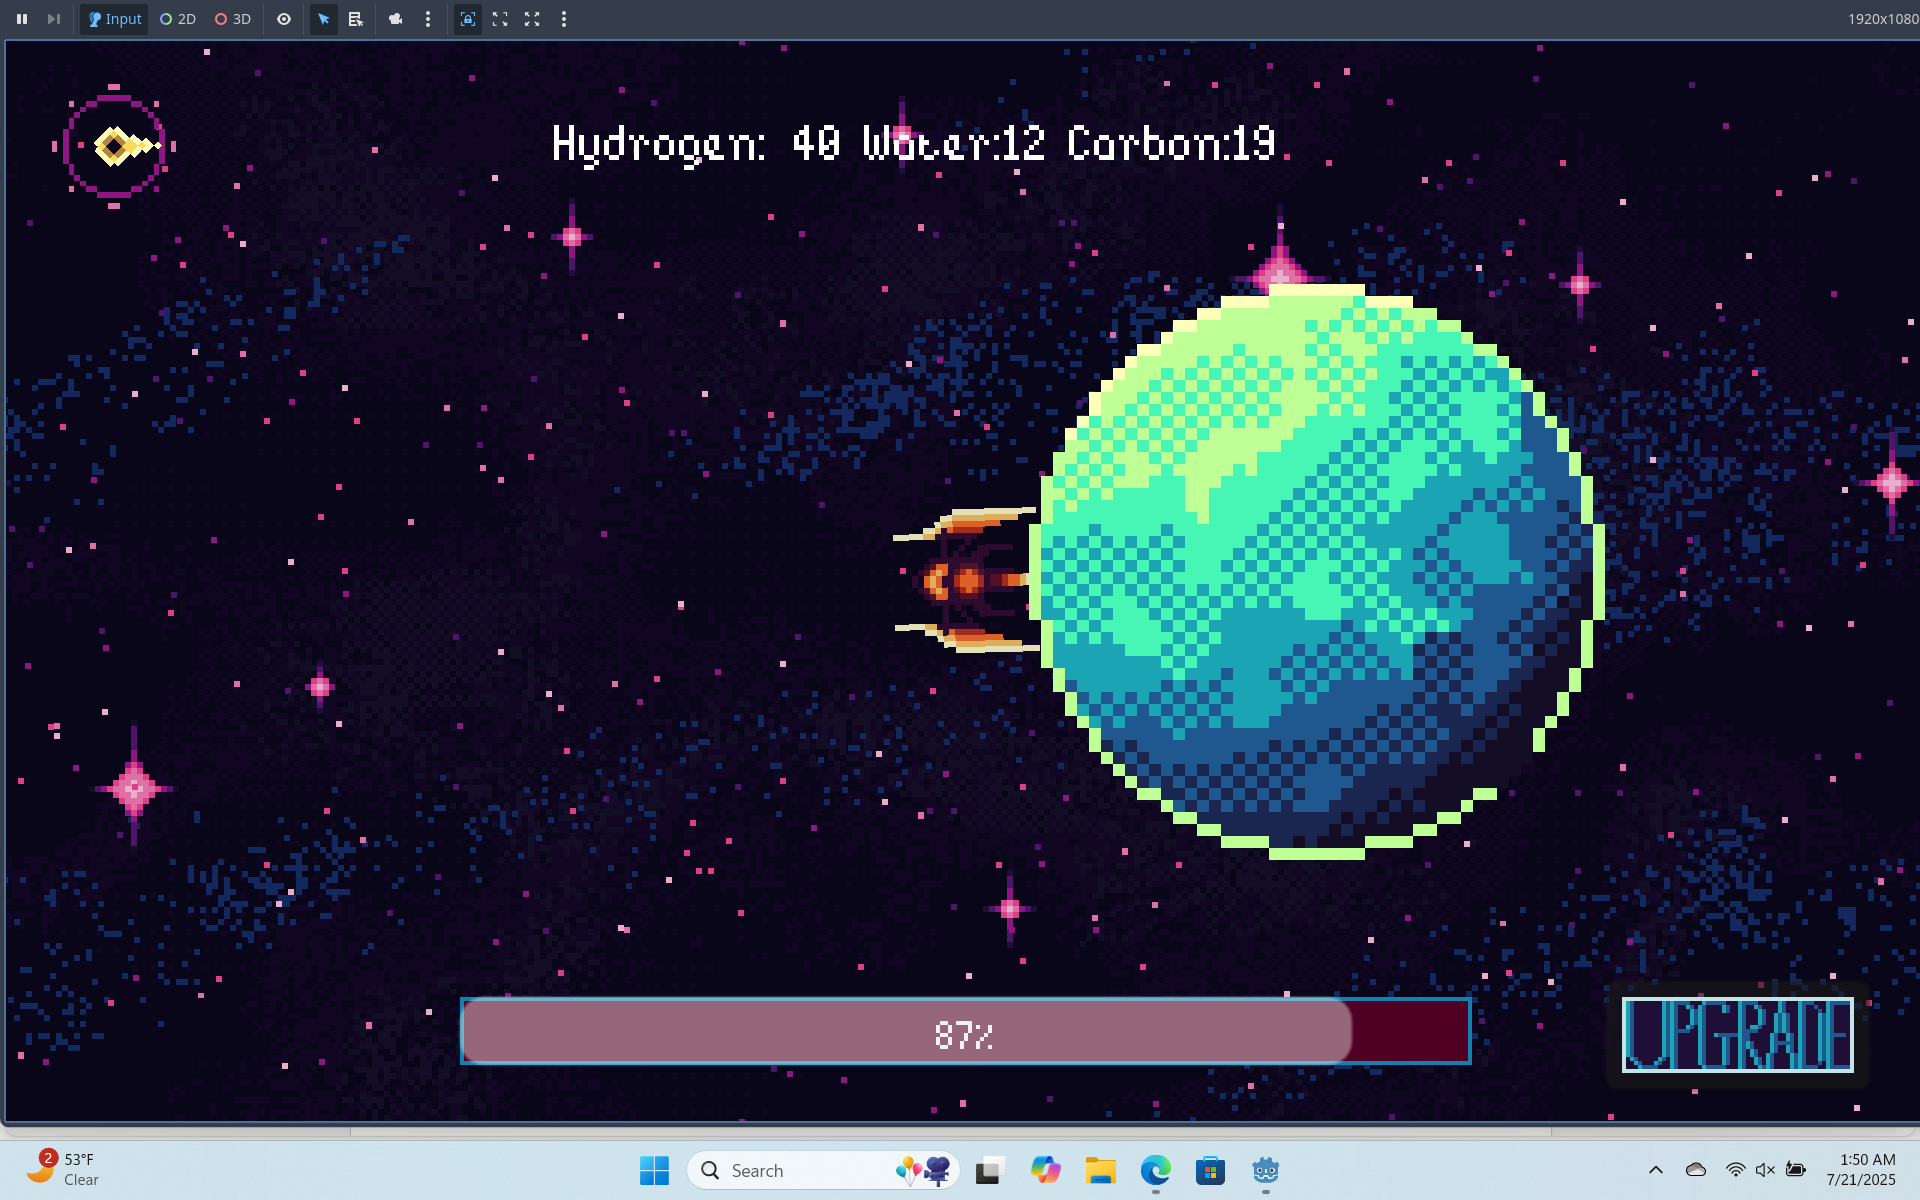
Task: Select the arrow pointer tool
Action: click(x=323, y=19)
